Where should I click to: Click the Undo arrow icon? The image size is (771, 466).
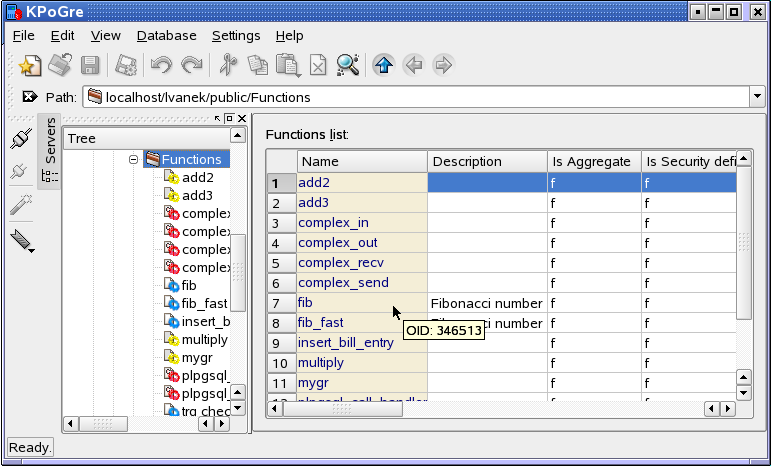click(x=160, y=66)
